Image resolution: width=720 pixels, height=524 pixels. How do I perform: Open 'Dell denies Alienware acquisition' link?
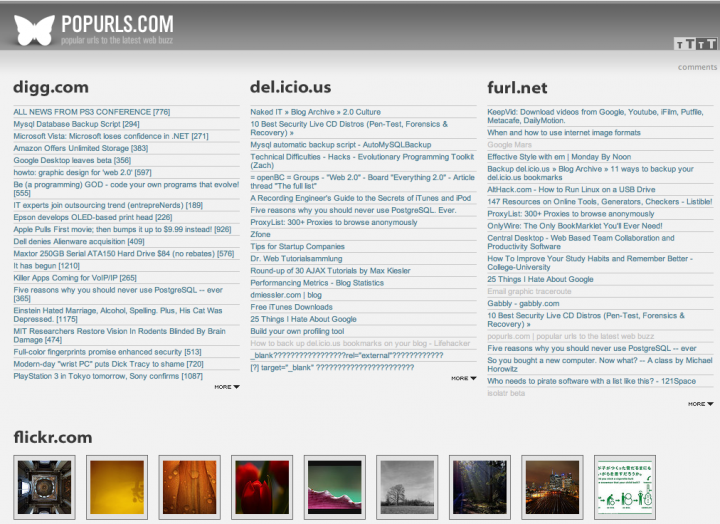click(79, 242)
